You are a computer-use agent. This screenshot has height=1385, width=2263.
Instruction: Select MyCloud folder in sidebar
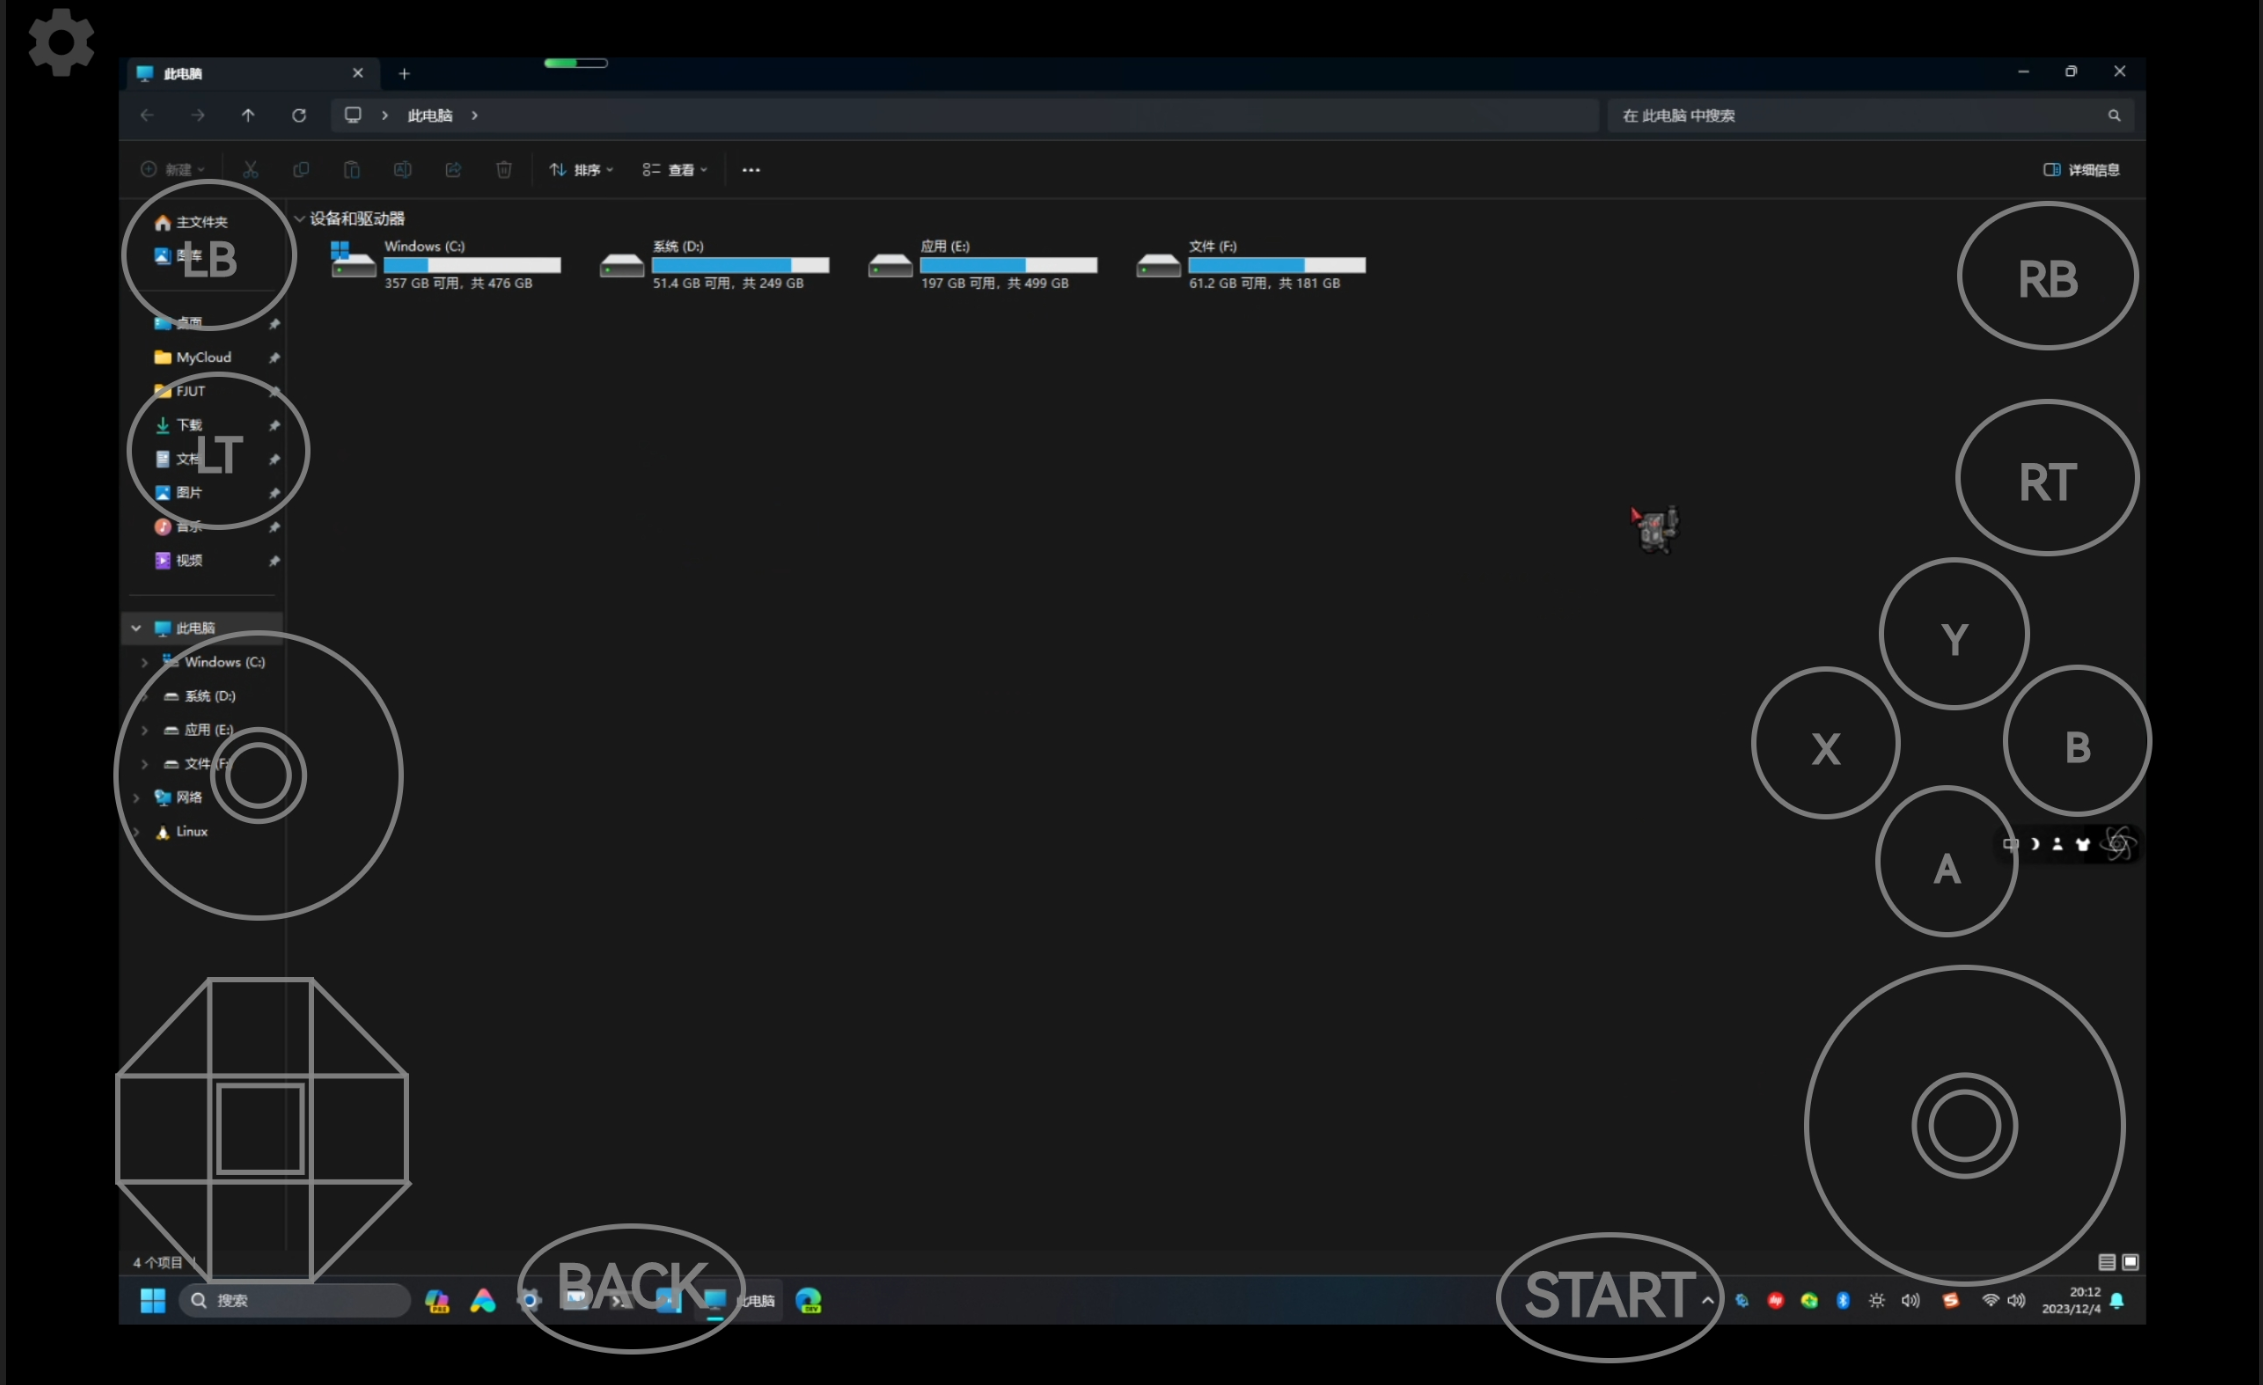[x=203, y=357]
